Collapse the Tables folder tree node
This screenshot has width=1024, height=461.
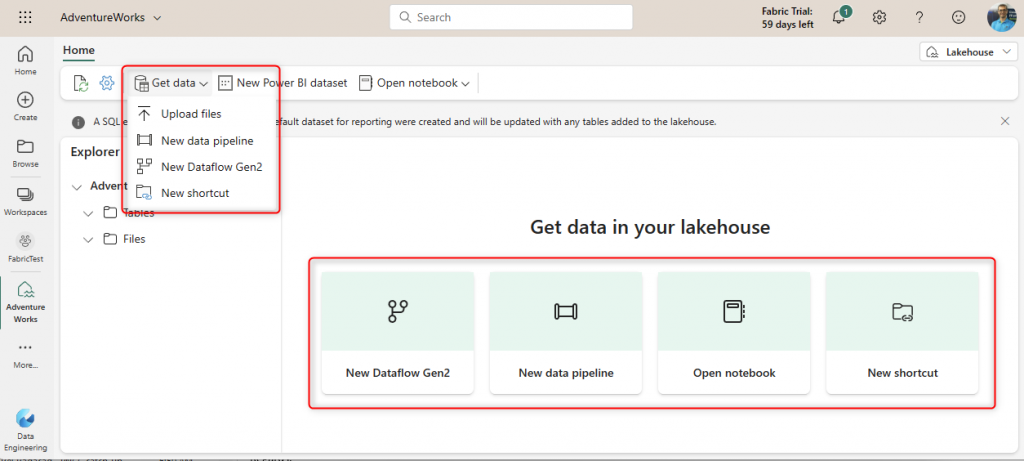(x=88, y=212)
